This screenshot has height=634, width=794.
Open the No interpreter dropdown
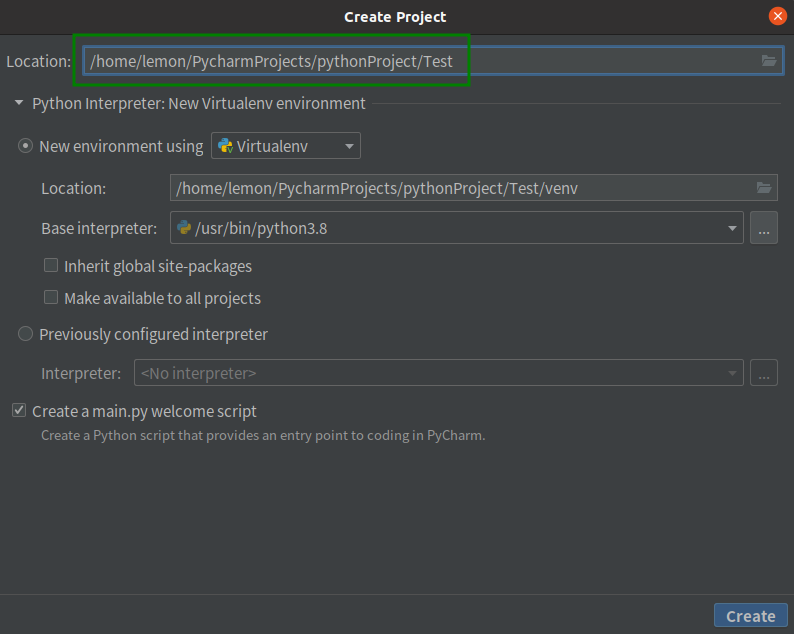[439, 373]
